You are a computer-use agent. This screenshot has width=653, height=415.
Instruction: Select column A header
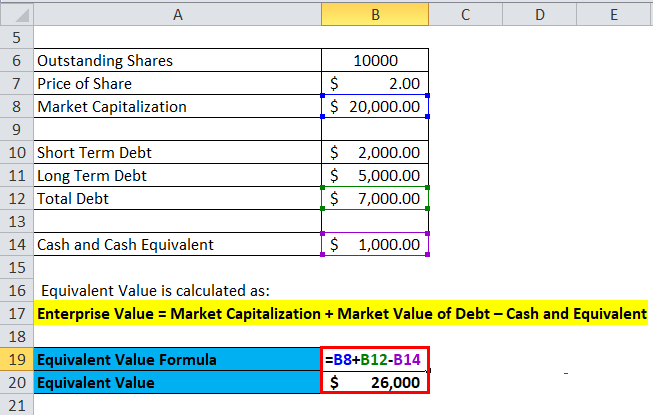(x=177, y=15)
